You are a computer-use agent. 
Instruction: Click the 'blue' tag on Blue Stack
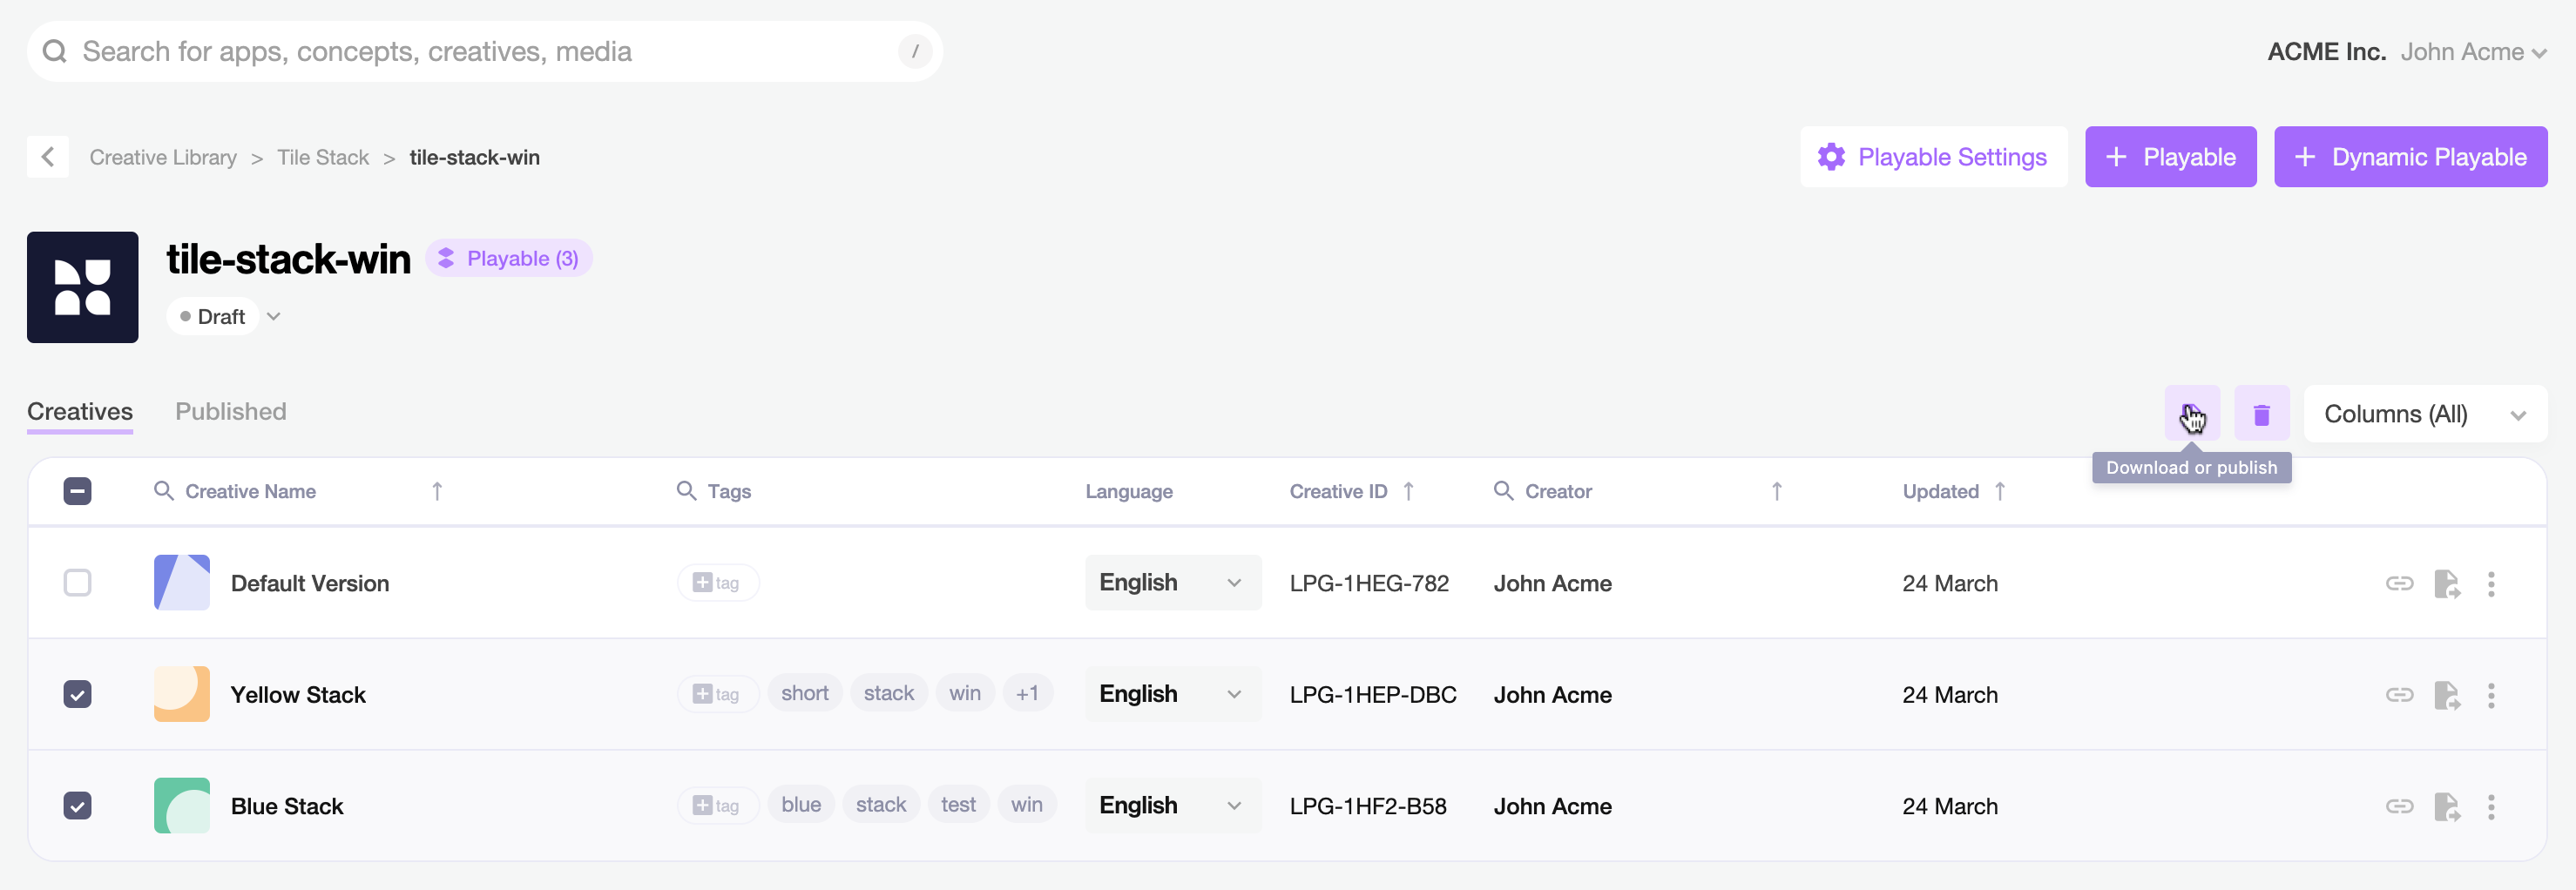click(801, 806)
